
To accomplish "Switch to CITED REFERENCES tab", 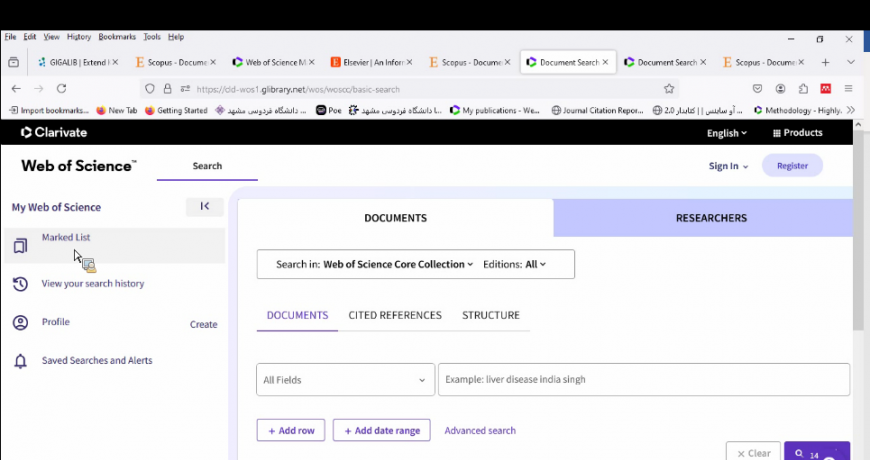I will tap(395, 315).
